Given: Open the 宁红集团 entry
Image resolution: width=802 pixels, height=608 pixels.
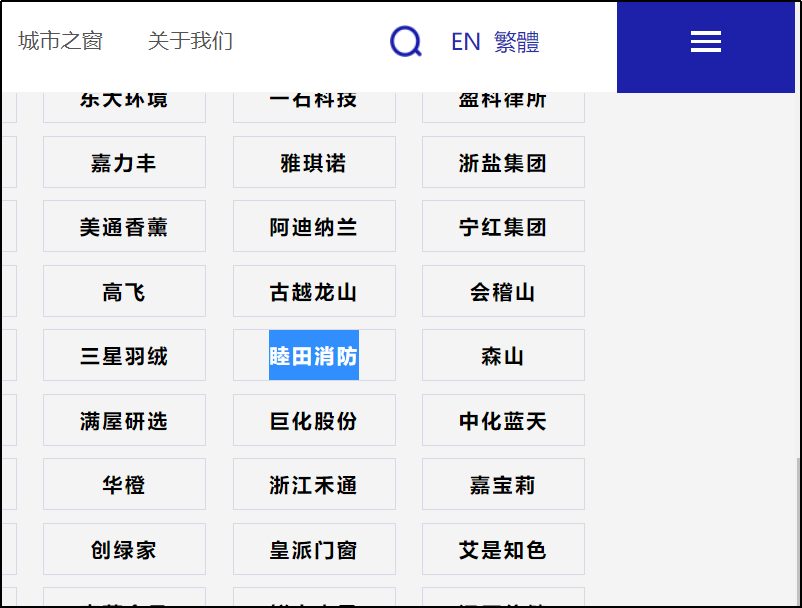Looking at the screenshot, I should coord(503,226).
